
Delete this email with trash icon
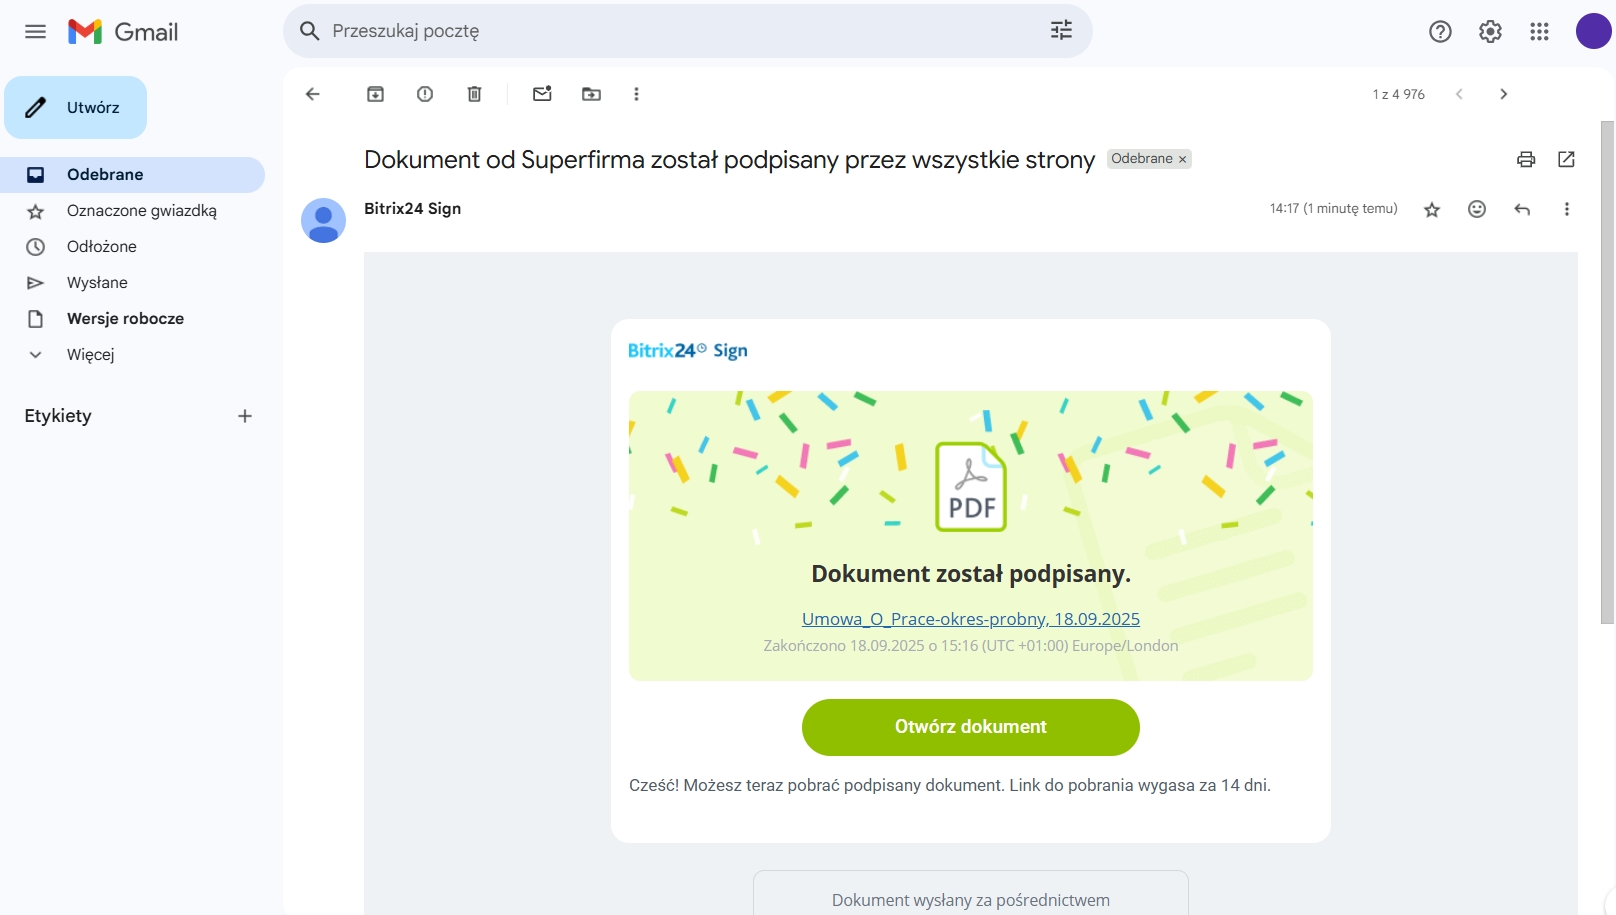point(475,94)
